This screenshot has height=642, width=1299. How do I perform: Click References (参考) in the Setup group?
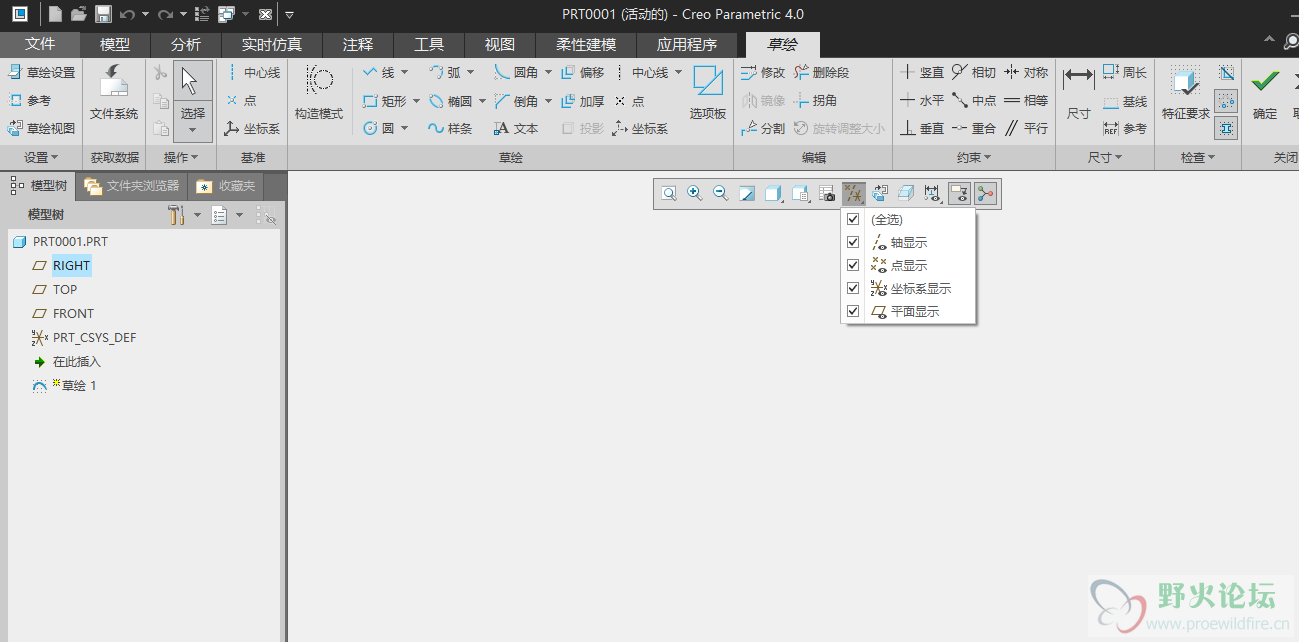tap(30, 101)
